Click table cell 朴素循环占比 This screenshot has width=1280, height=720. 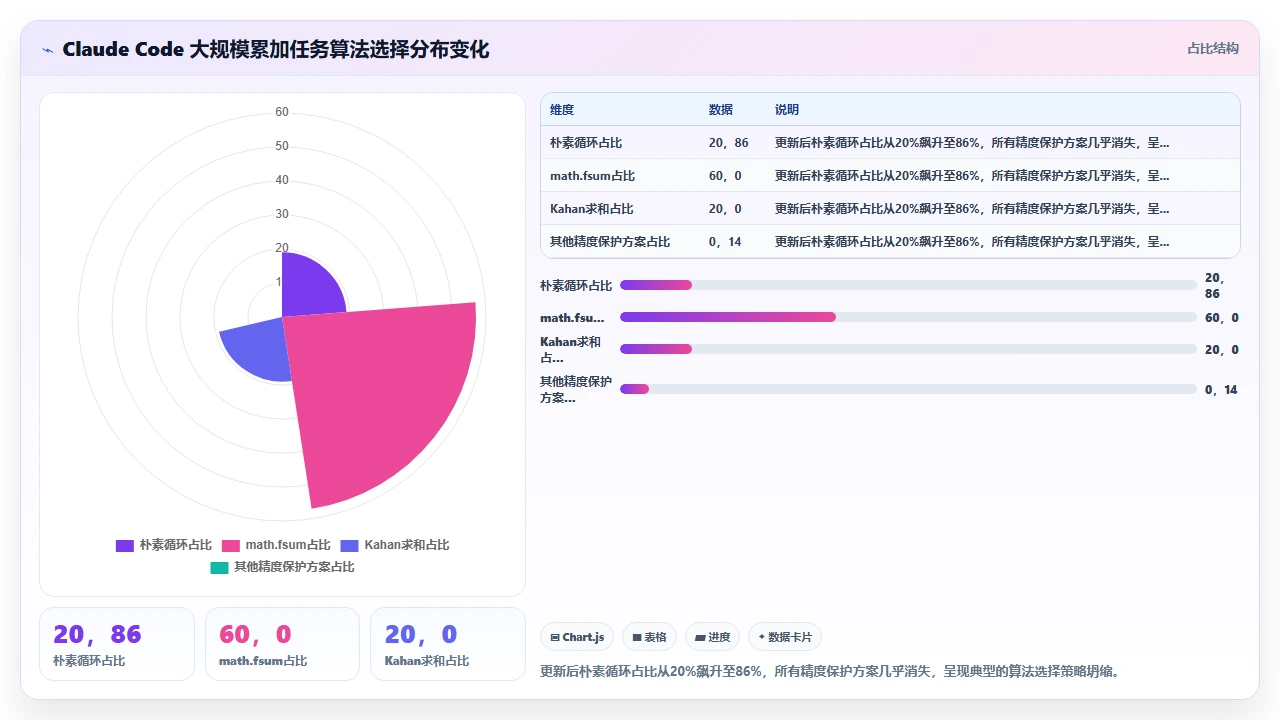click(586, 143)
